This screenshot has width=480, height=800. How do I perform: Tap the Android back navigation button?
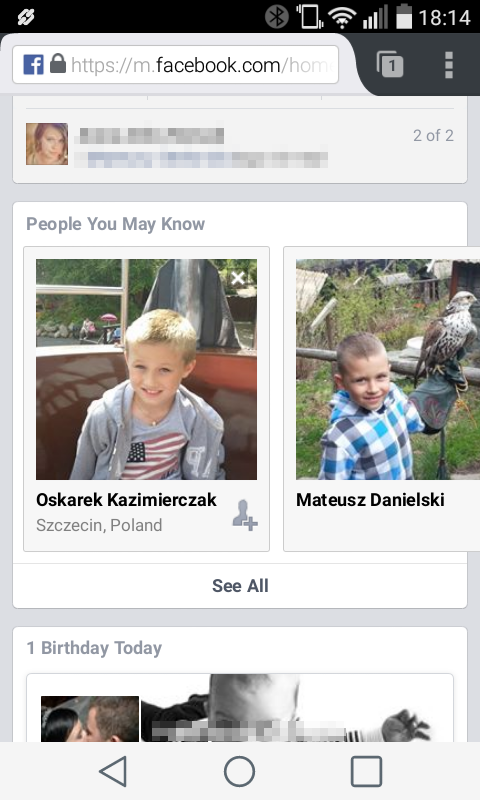point(113,771)
